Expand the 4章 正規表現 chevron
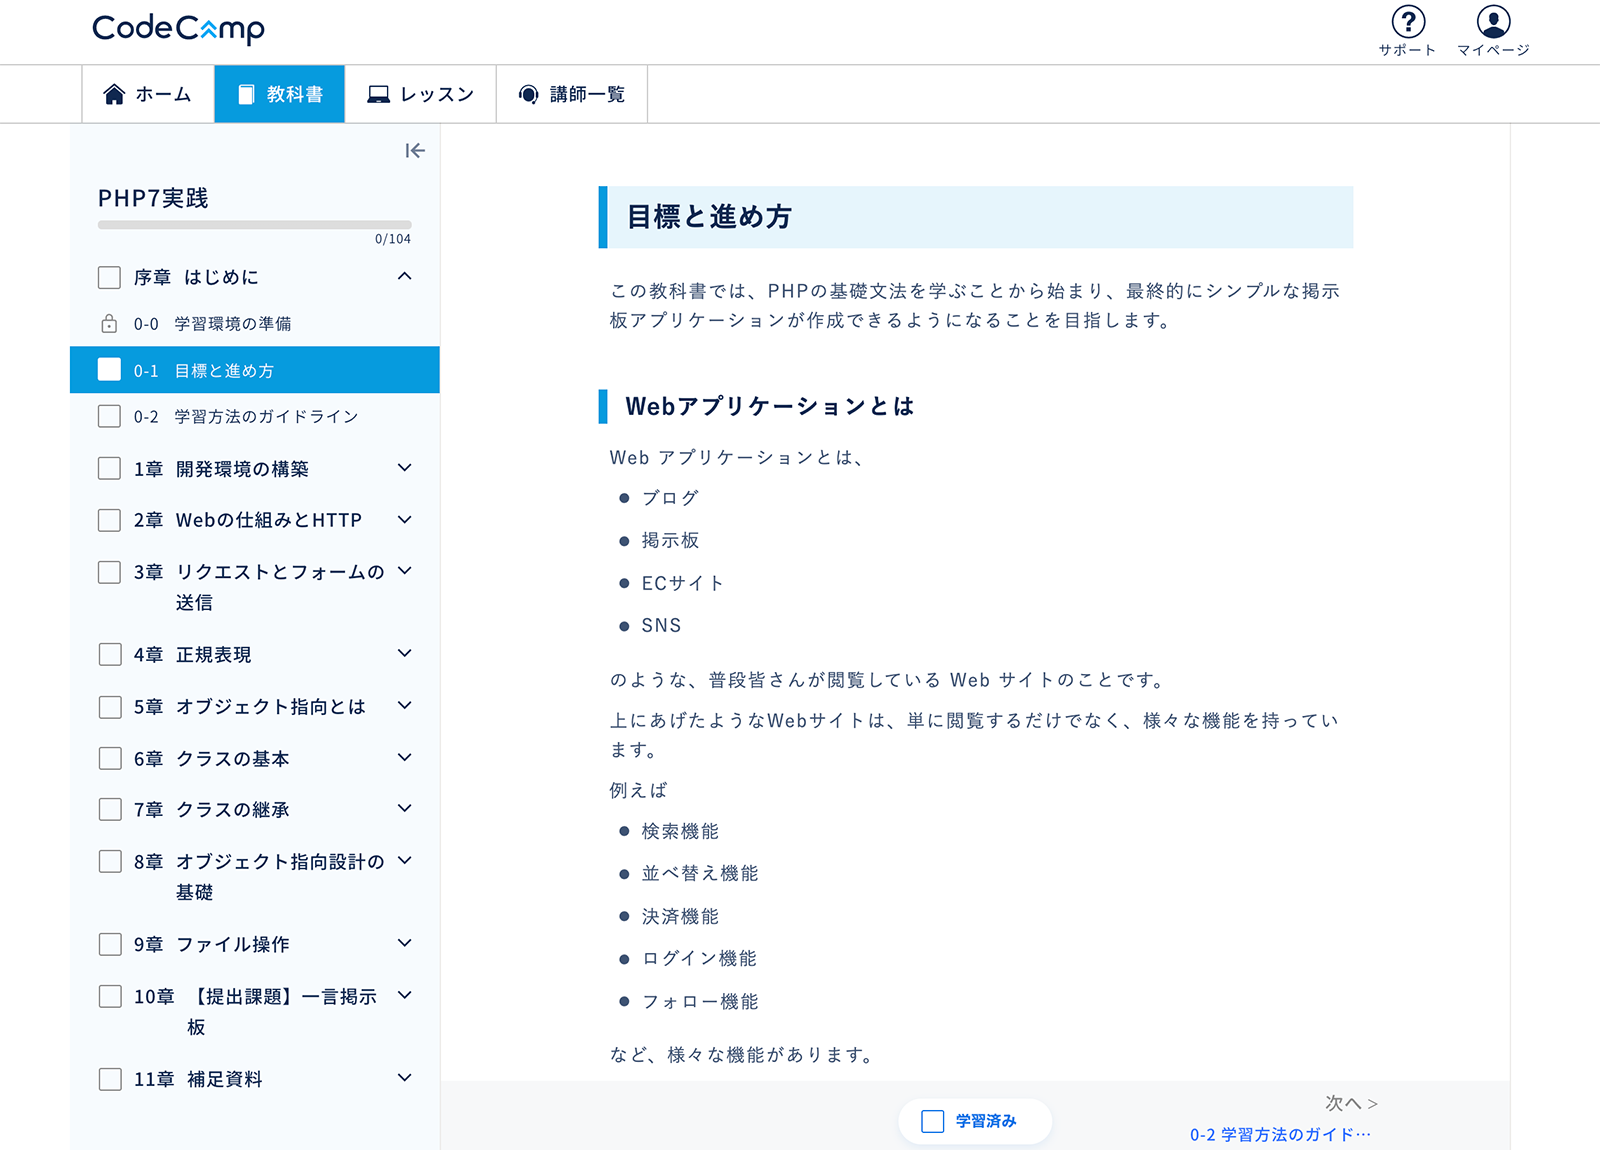 [x=405, y=653]
